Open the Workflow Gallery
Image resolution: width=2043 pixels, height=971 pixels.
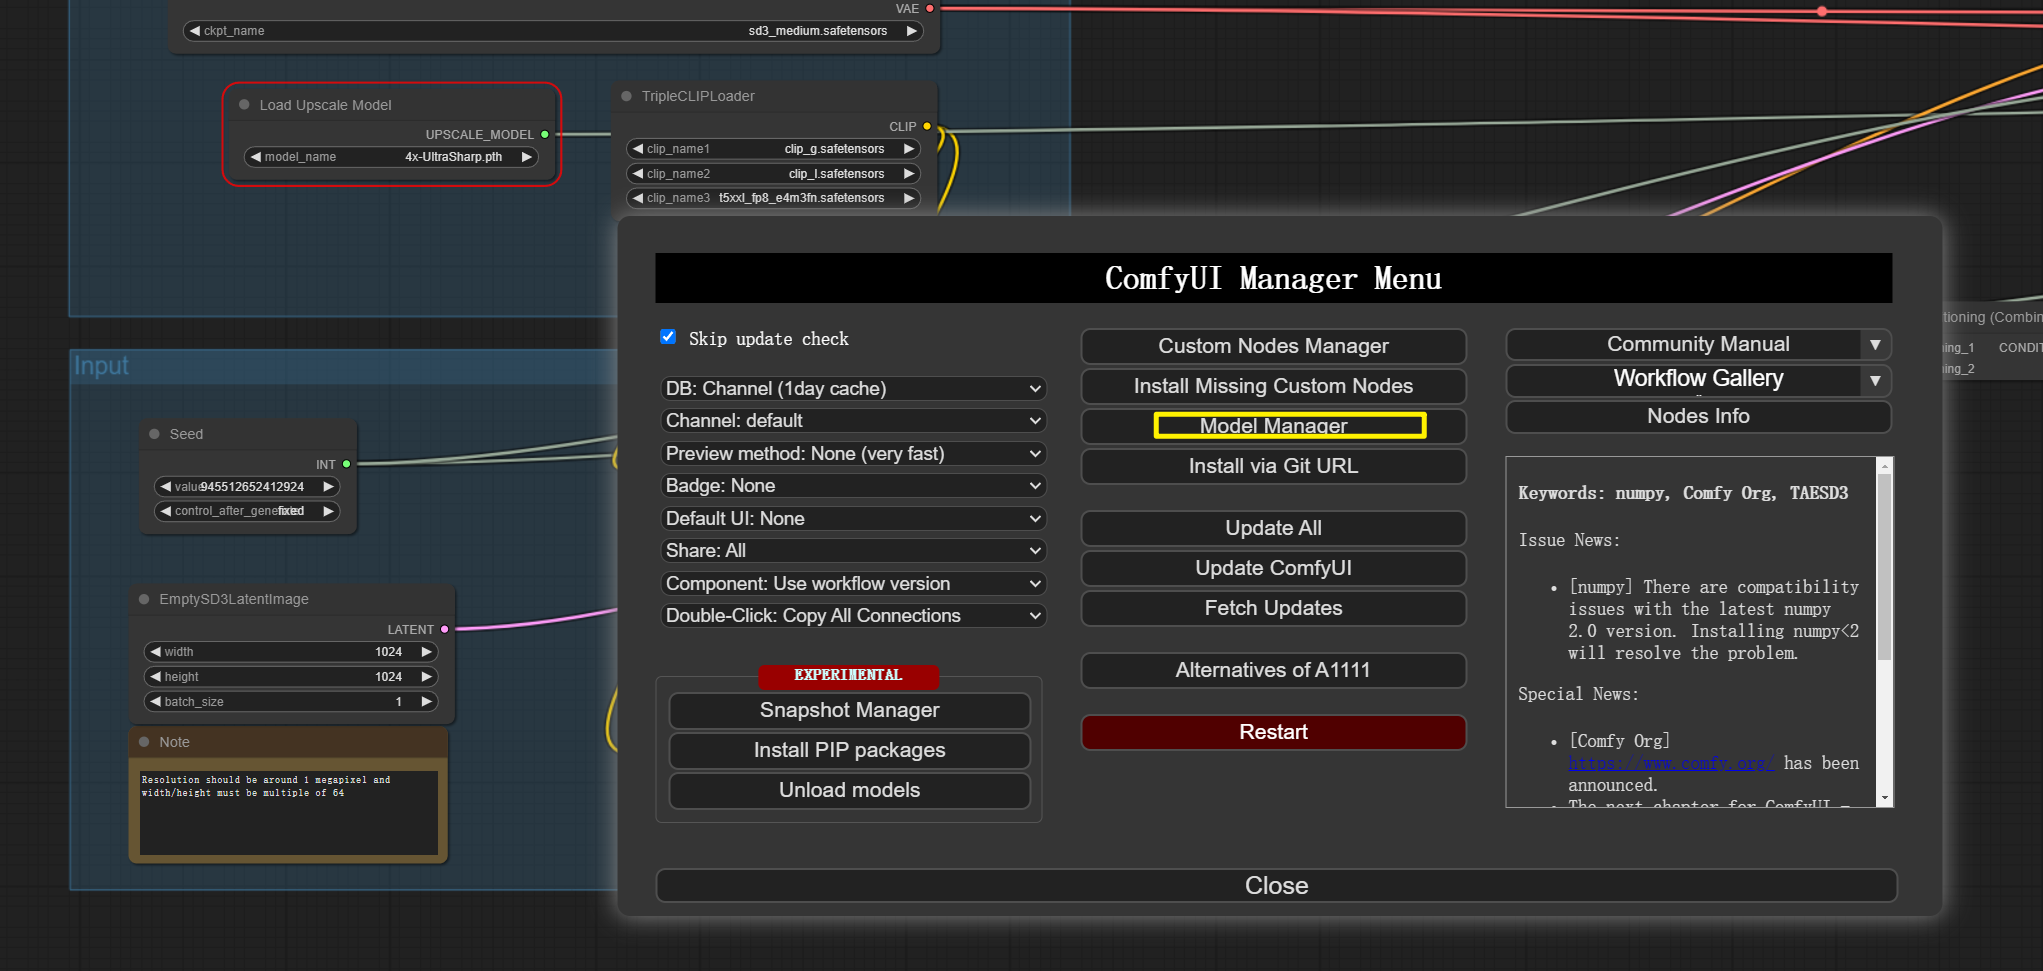pos(1684,380)
